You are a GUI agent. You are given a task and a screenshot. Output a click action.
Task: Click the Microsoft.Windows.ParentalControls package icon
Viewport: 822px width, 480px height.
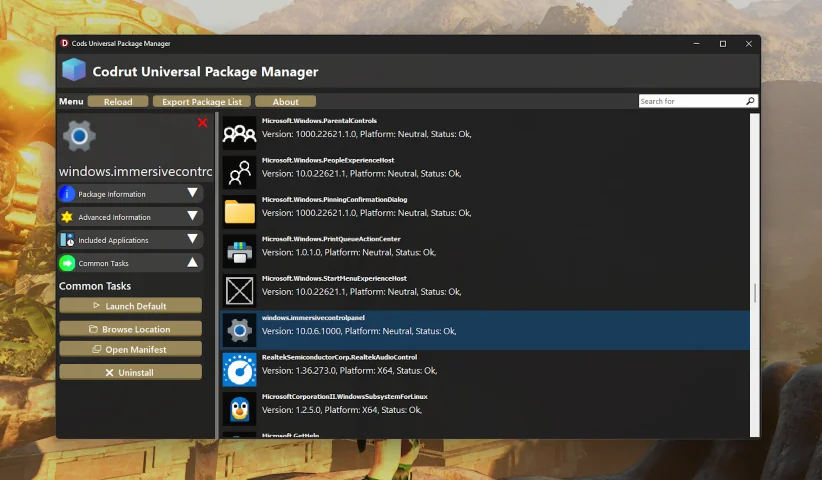point(240,133)
